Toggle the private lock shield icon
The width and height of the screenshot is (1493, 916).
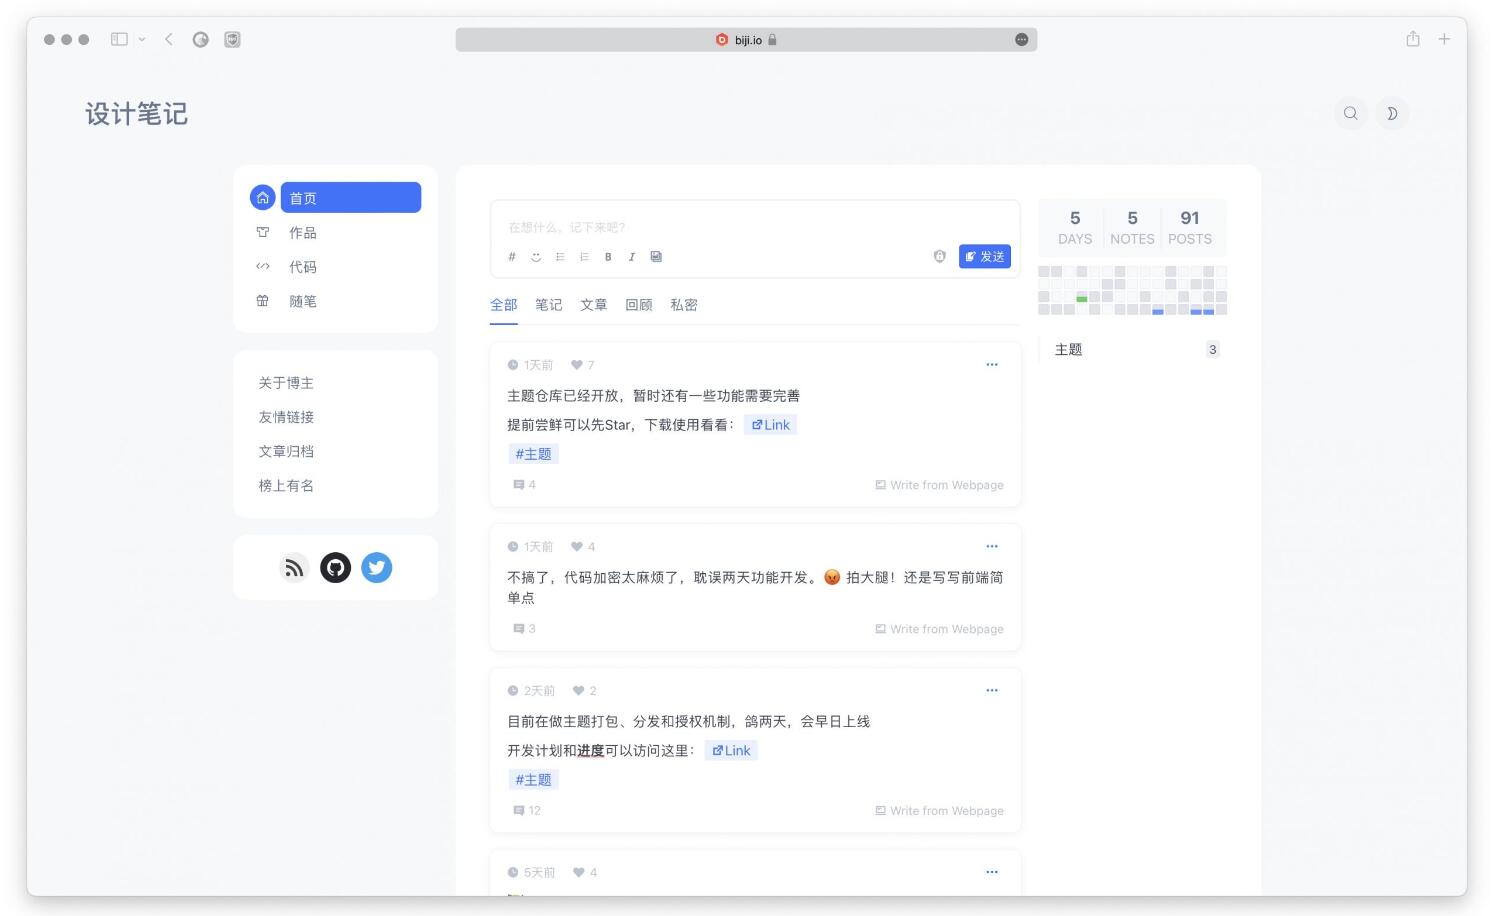coord(940,257)
